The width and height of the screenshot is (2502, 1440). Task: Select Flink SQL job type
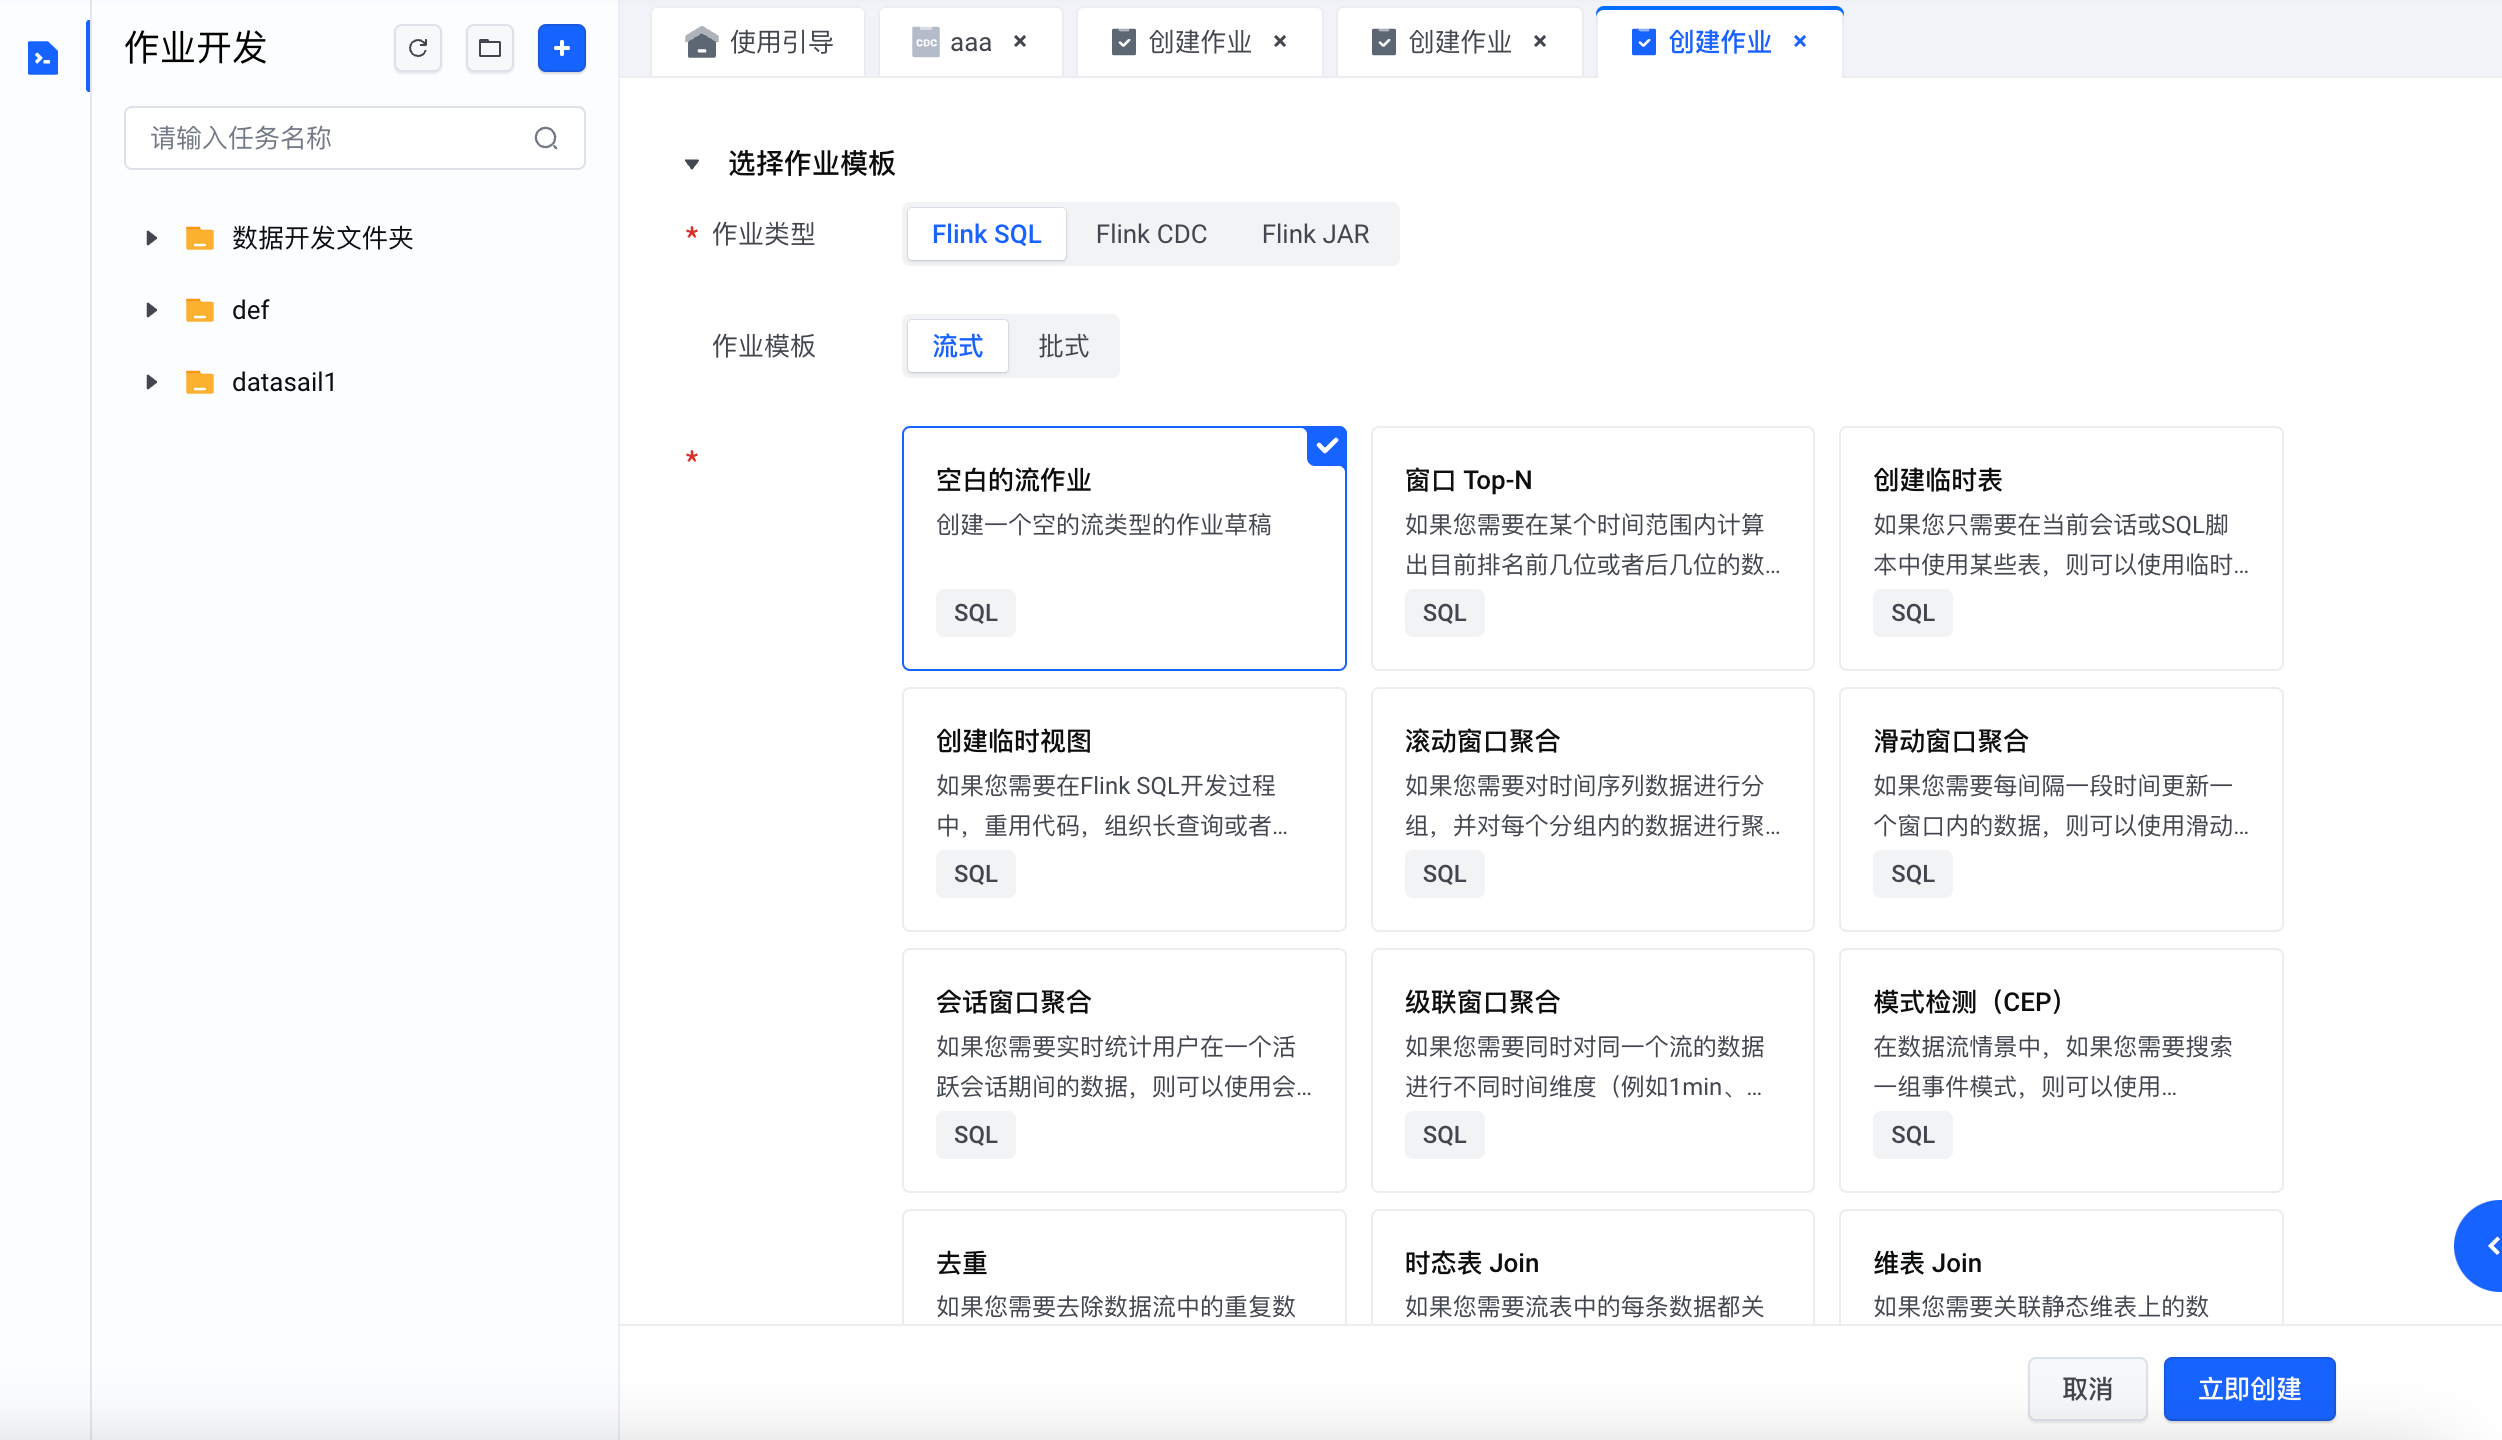986,234
